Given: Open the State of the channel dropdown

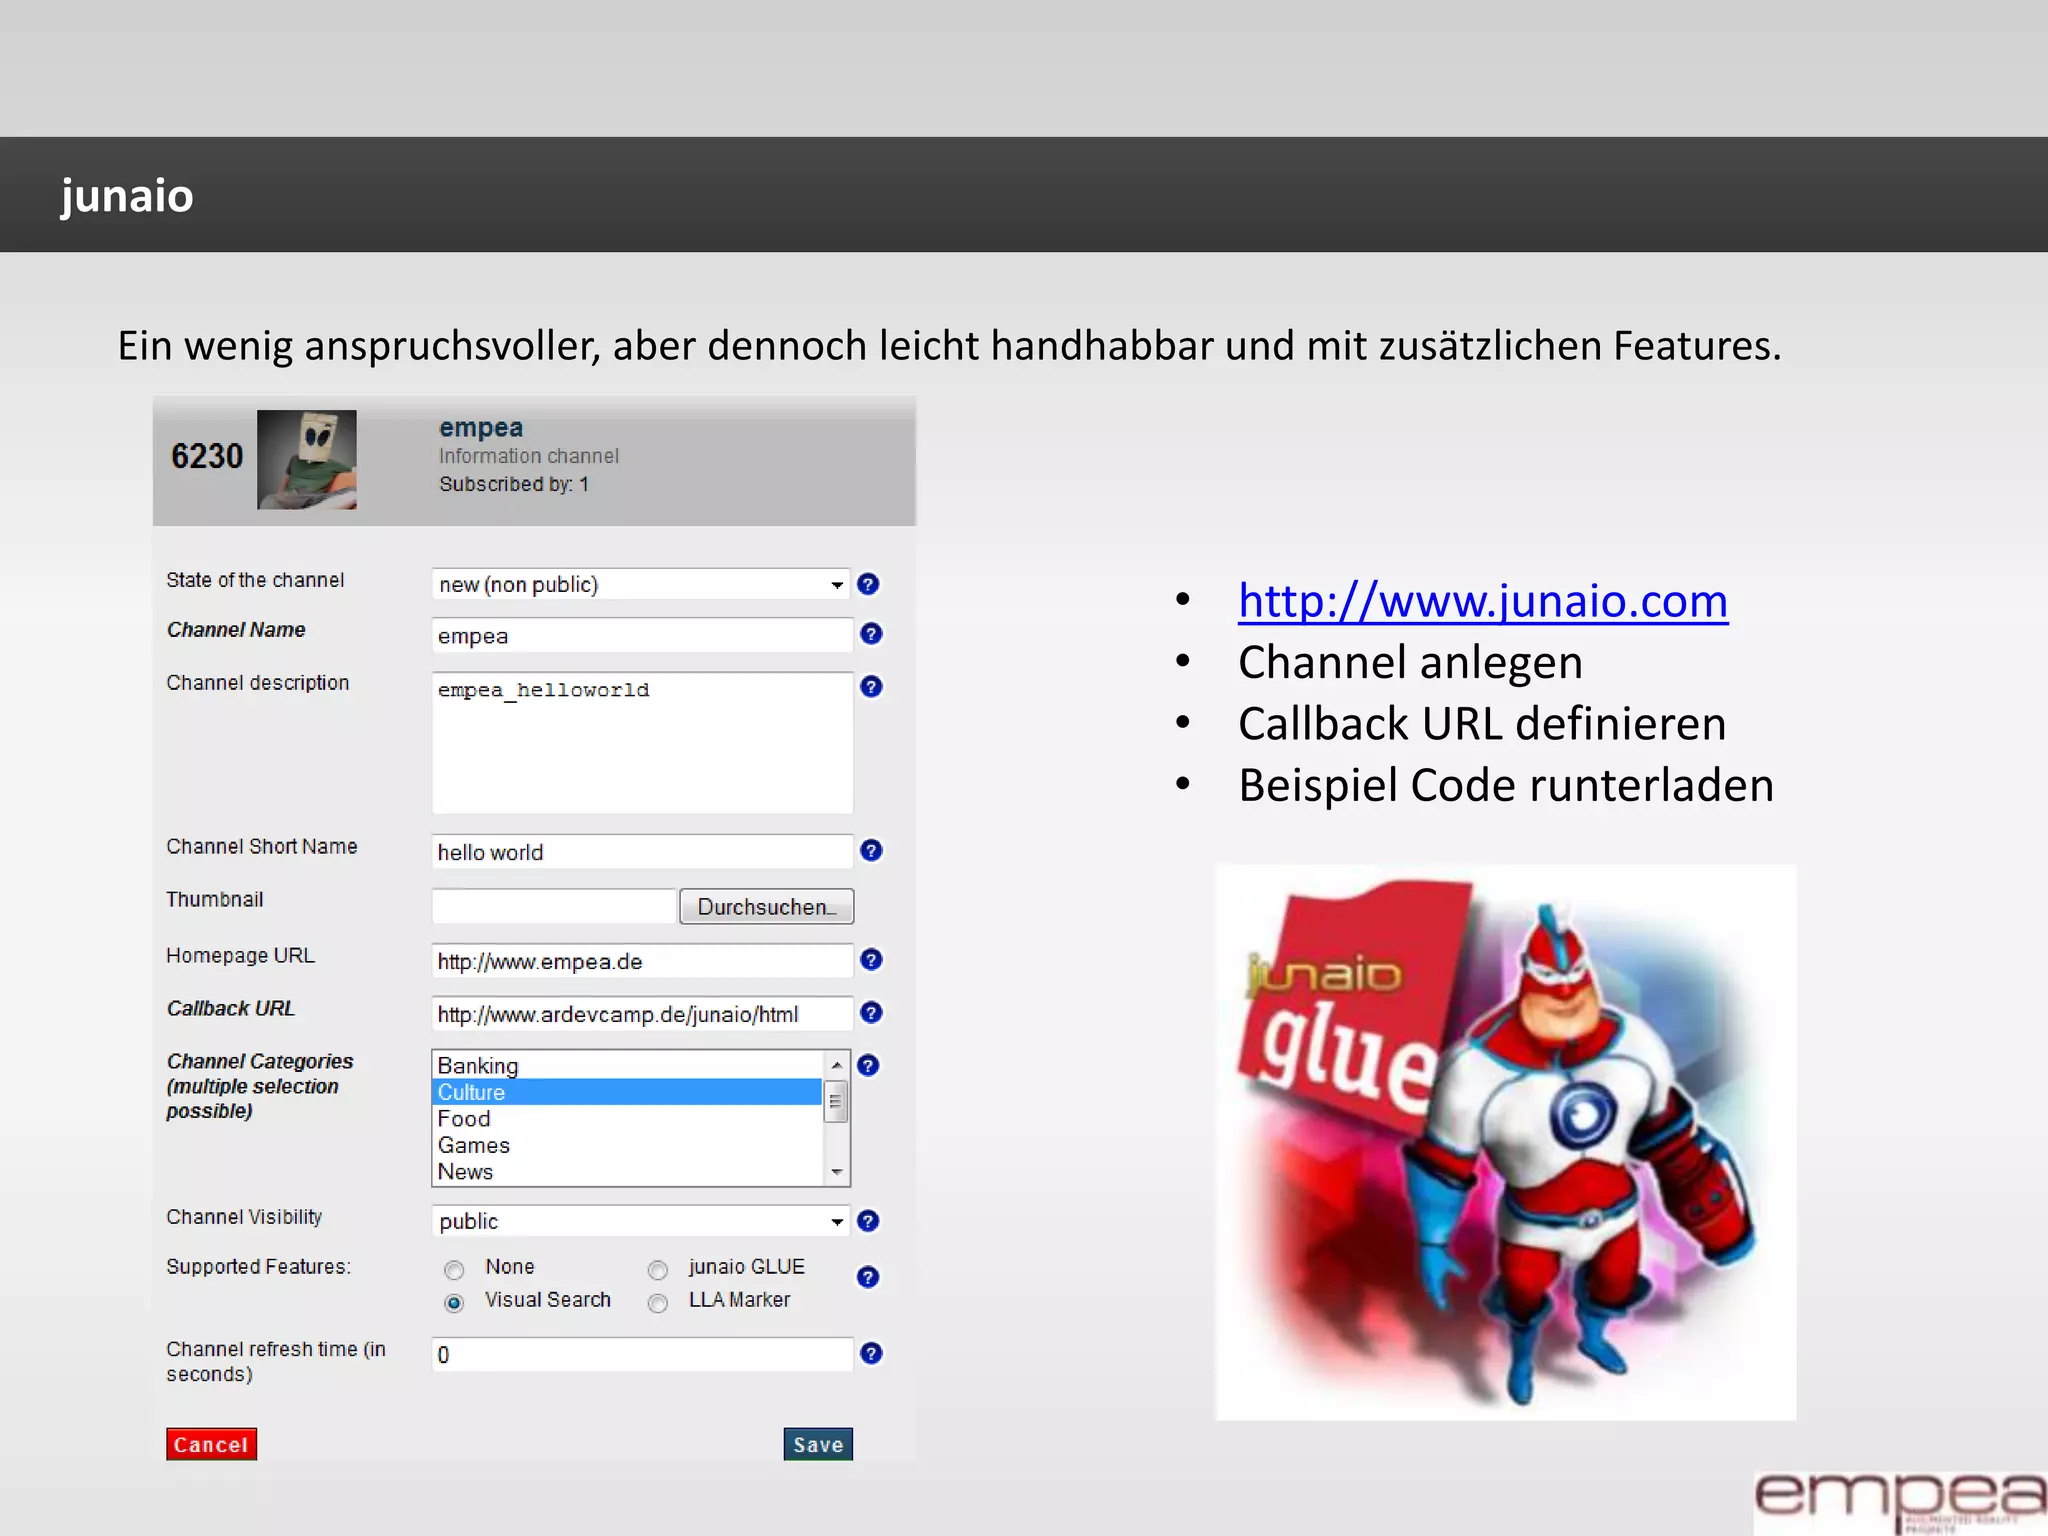Looking at the screenshot, I should 641,584.
